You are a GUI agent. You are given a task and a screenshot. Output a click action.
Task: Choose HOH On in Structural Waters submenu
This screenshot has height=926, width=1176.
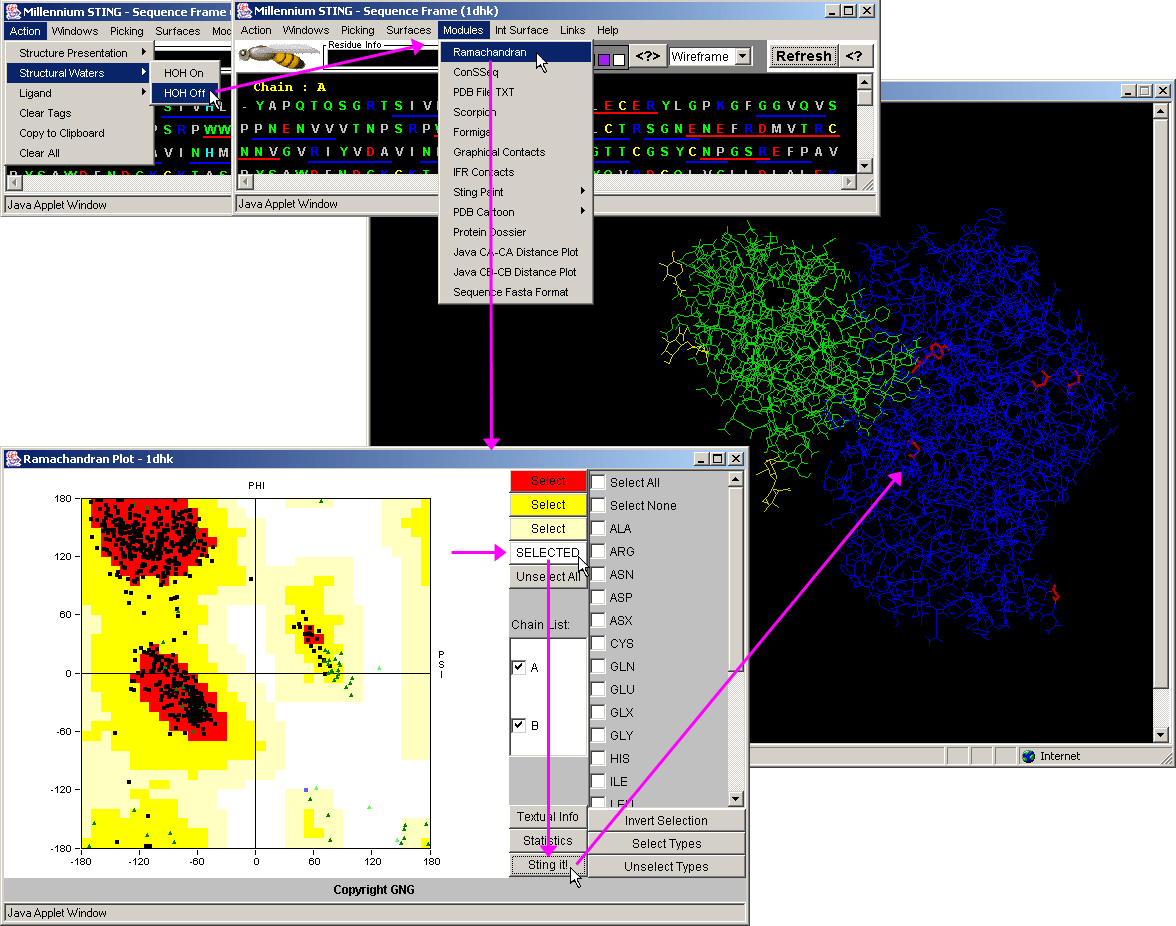tap(184, 73)
